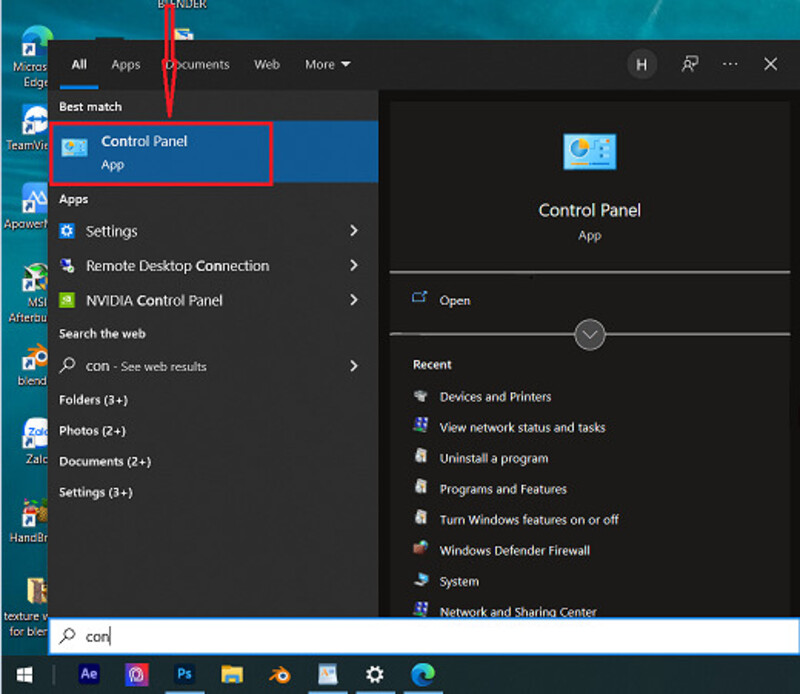
Task: Expand Settings (3+) group
Action: pos(96,492)
